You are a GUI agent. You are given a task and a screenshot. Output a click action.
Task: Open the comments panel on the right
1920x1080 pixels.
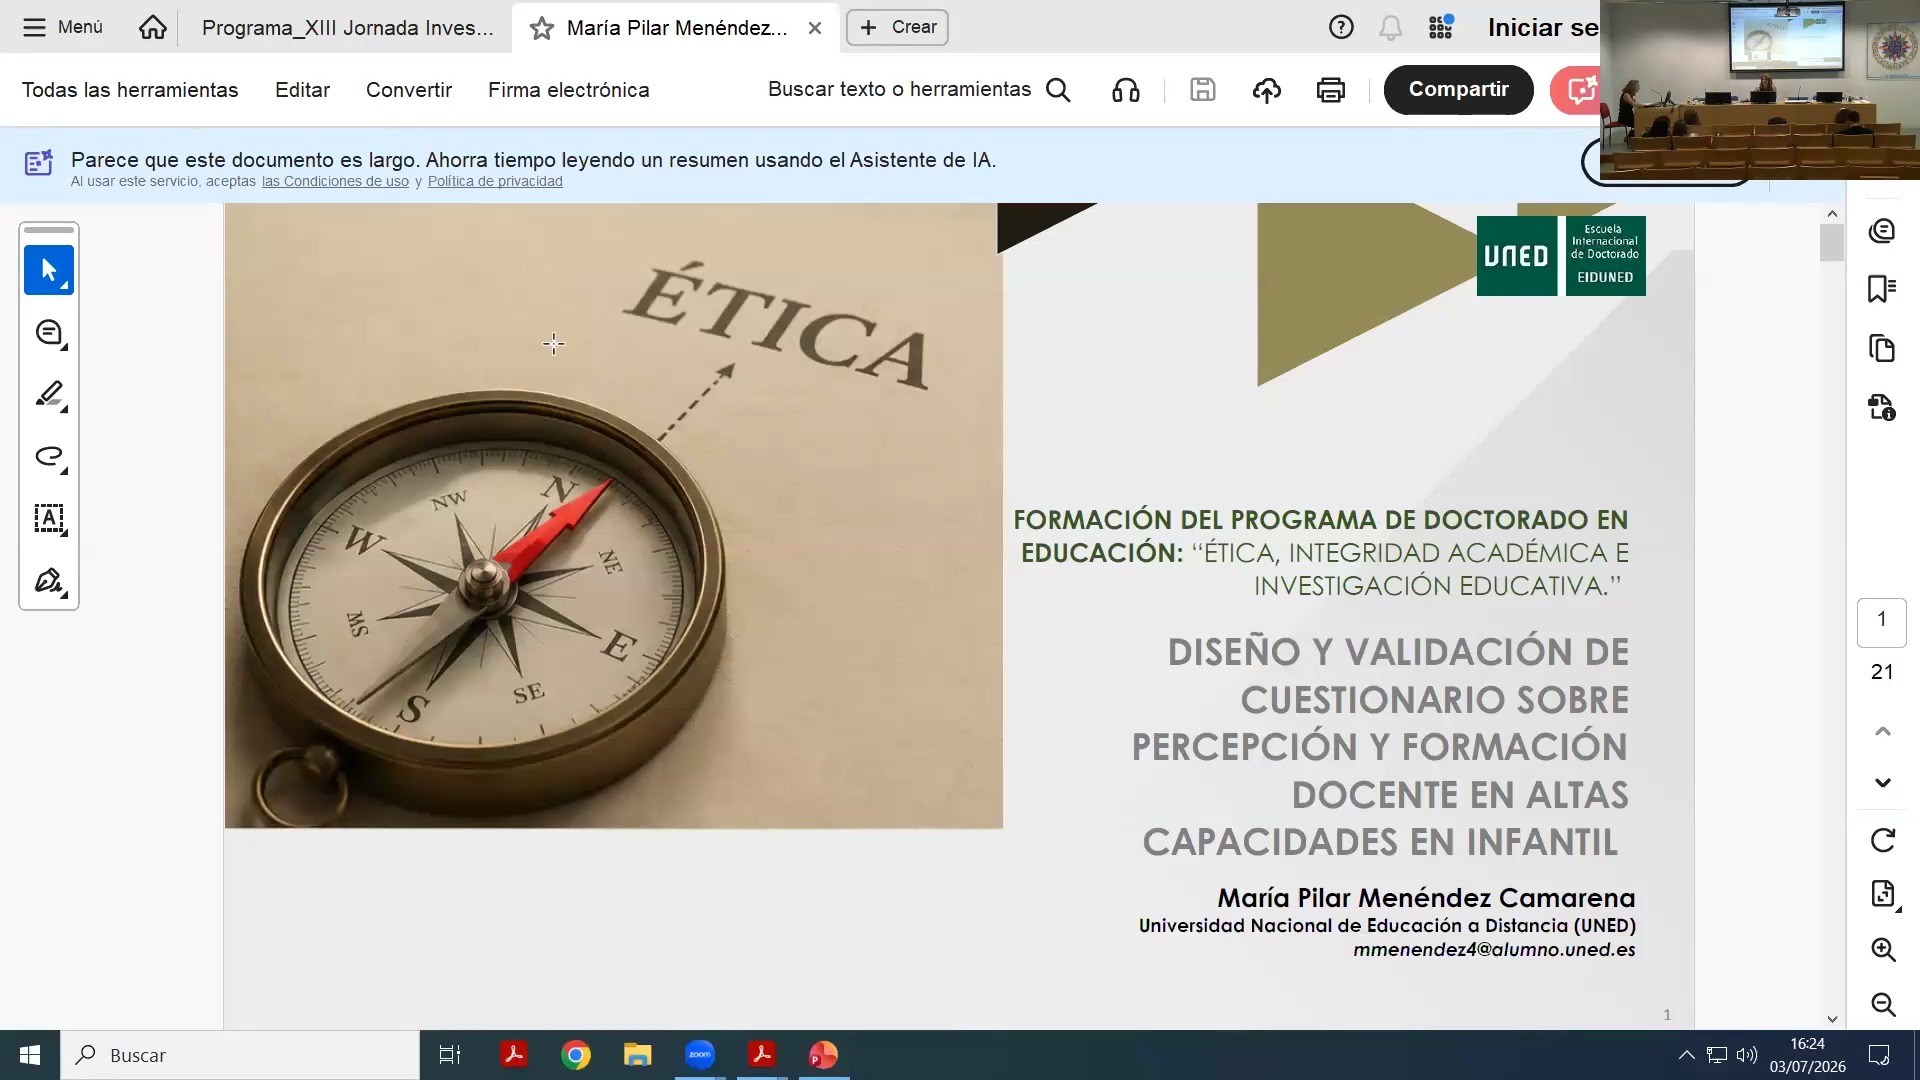[x=1882, y=231]
